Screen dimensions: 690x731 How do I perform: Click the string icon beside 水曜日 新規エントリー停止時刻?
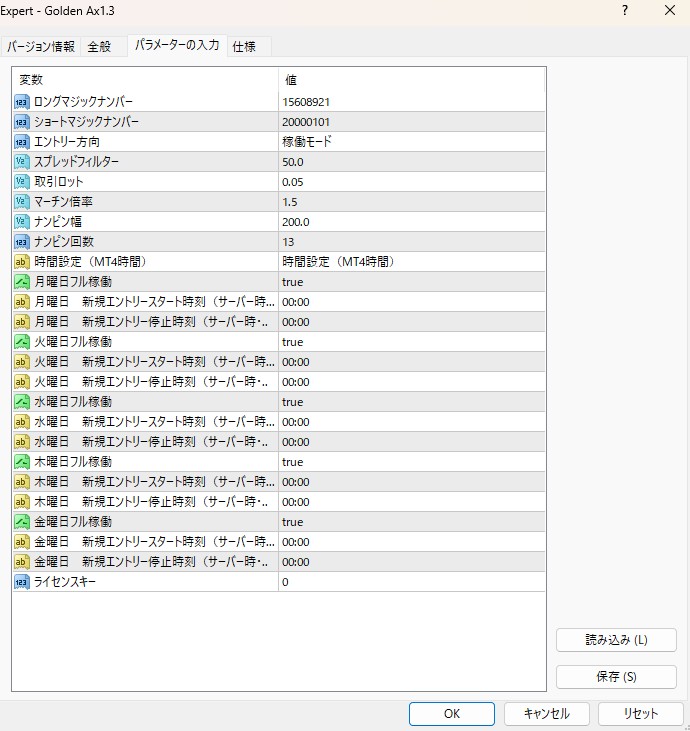click(21, 442)
